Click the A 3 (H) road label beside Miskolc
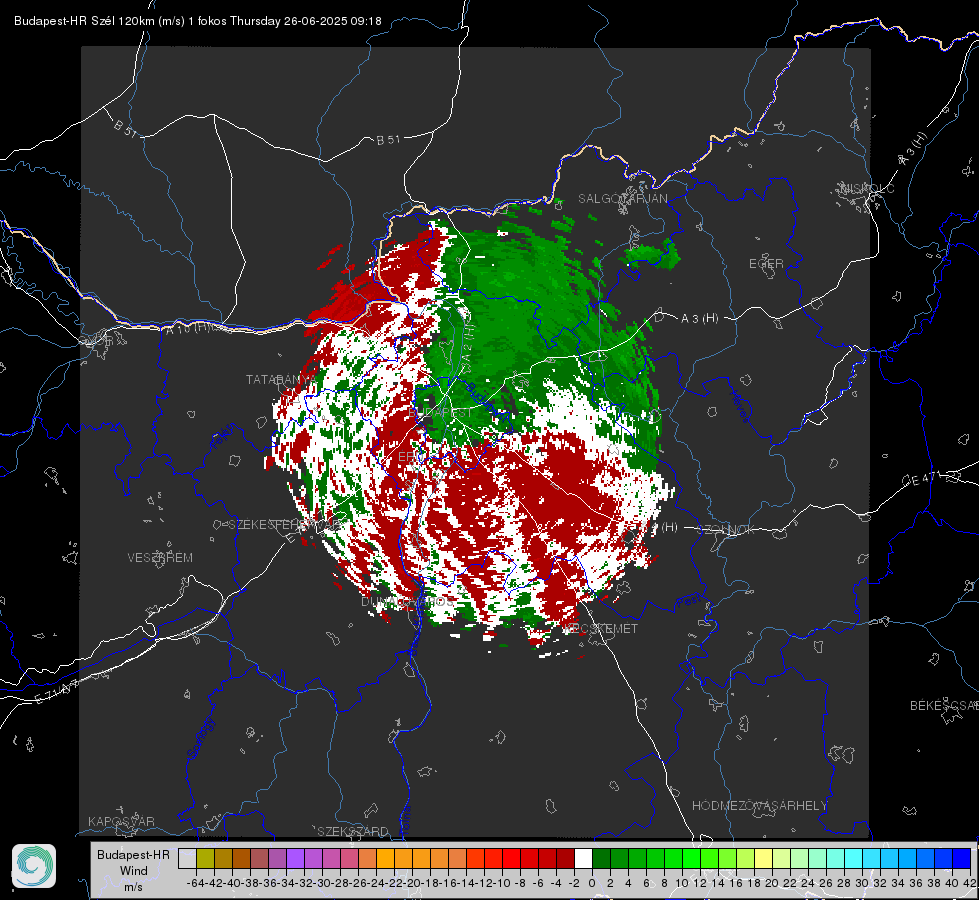The height and width of the screenshot is (900, 979). [913, 149]
